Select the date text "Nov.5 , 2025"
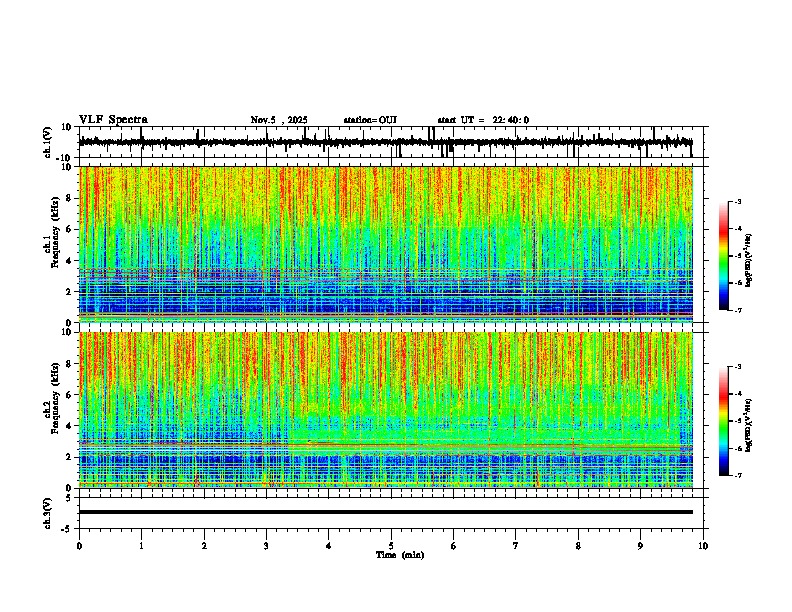792x612 pixels. pos(279,120)
